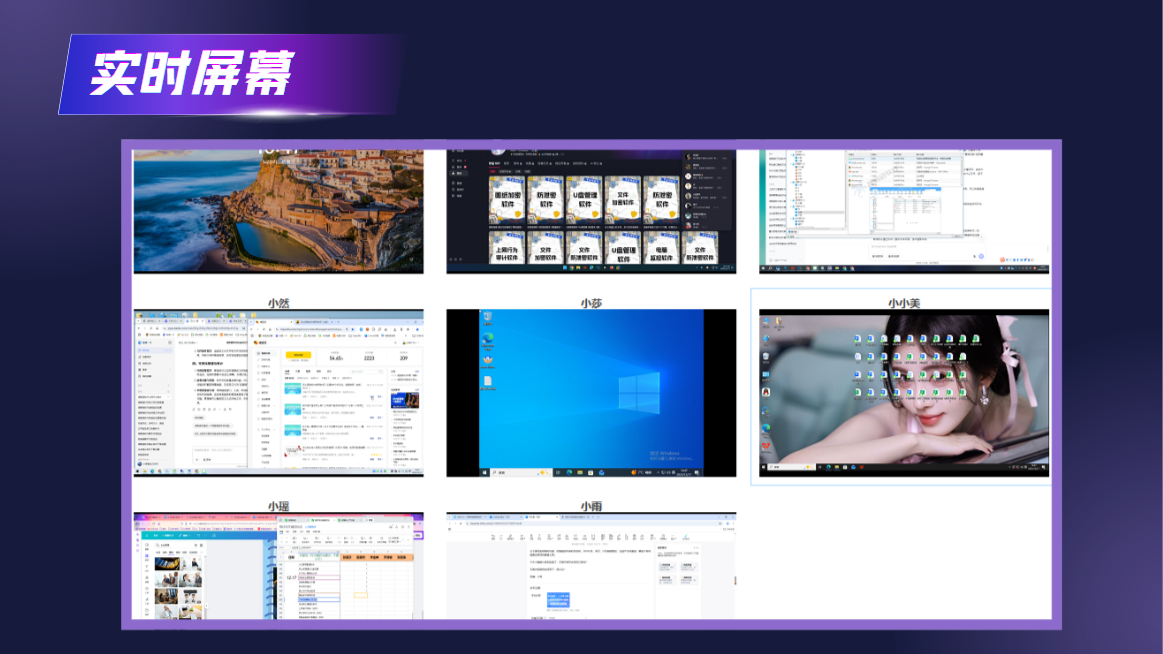Open the coastal landscape screen thumbnail
The height and width of the screenshot is (654, 1163).
(278, 211)
